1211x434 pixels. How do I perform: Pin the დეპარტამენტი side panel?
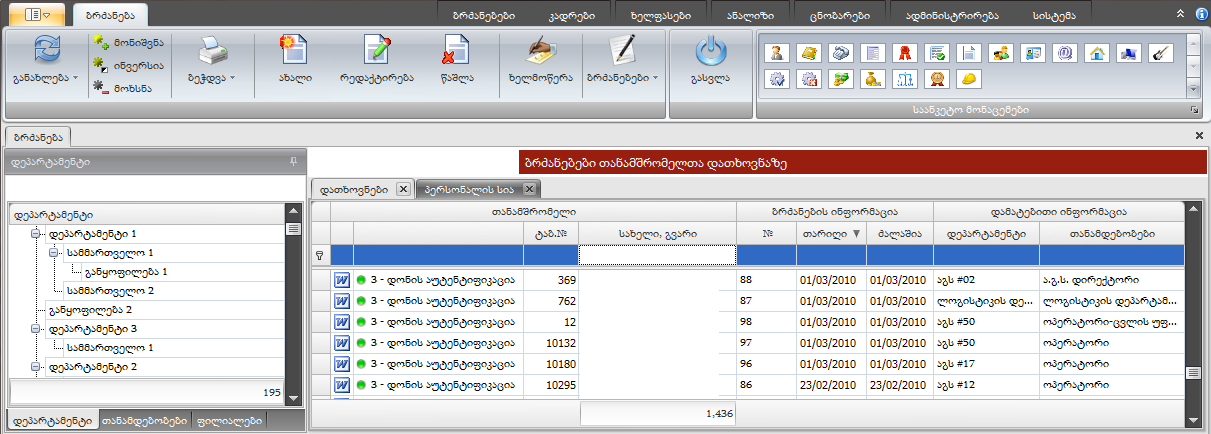(293, 160)
